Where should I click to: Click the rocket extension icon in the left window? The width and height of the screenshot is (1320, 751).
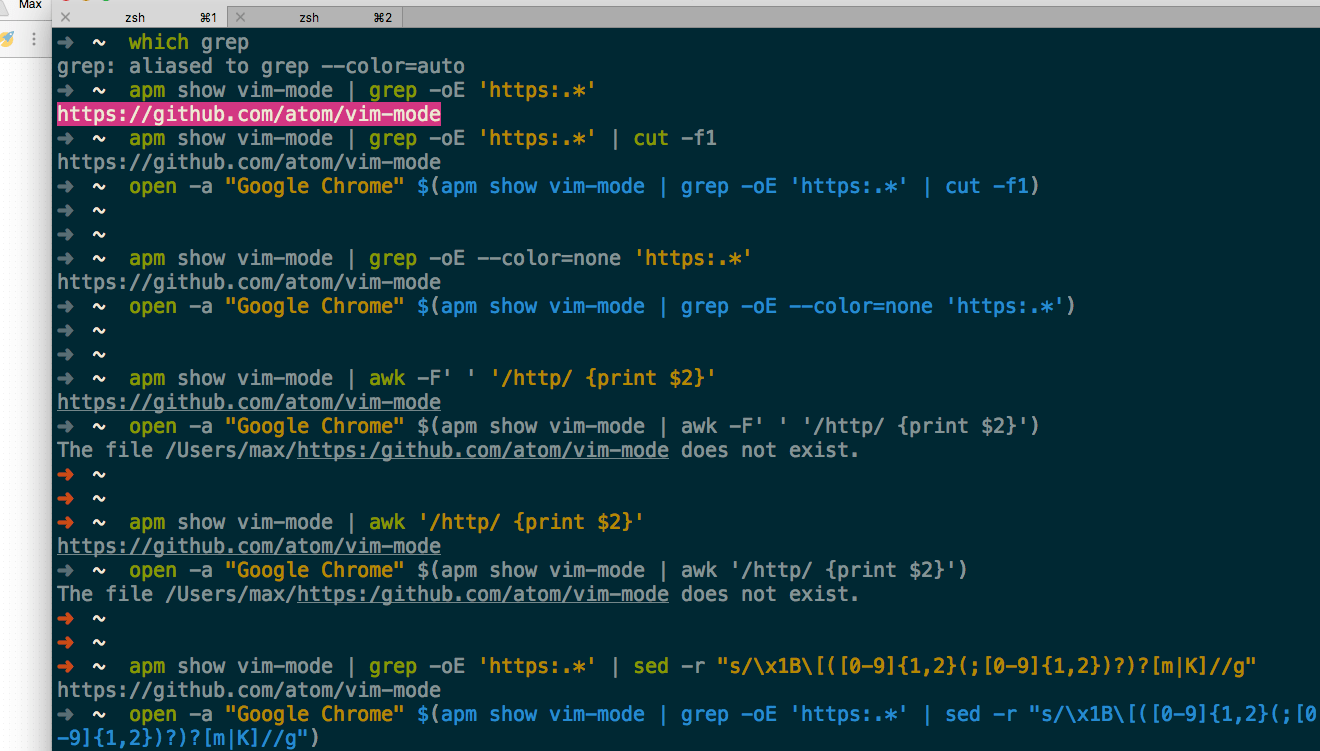coord(6,39)
